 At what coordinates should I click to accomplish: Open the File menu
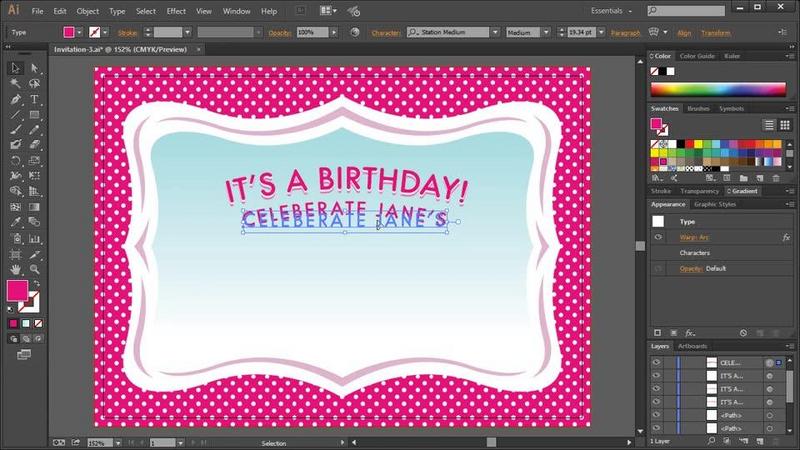pos(37,11)
